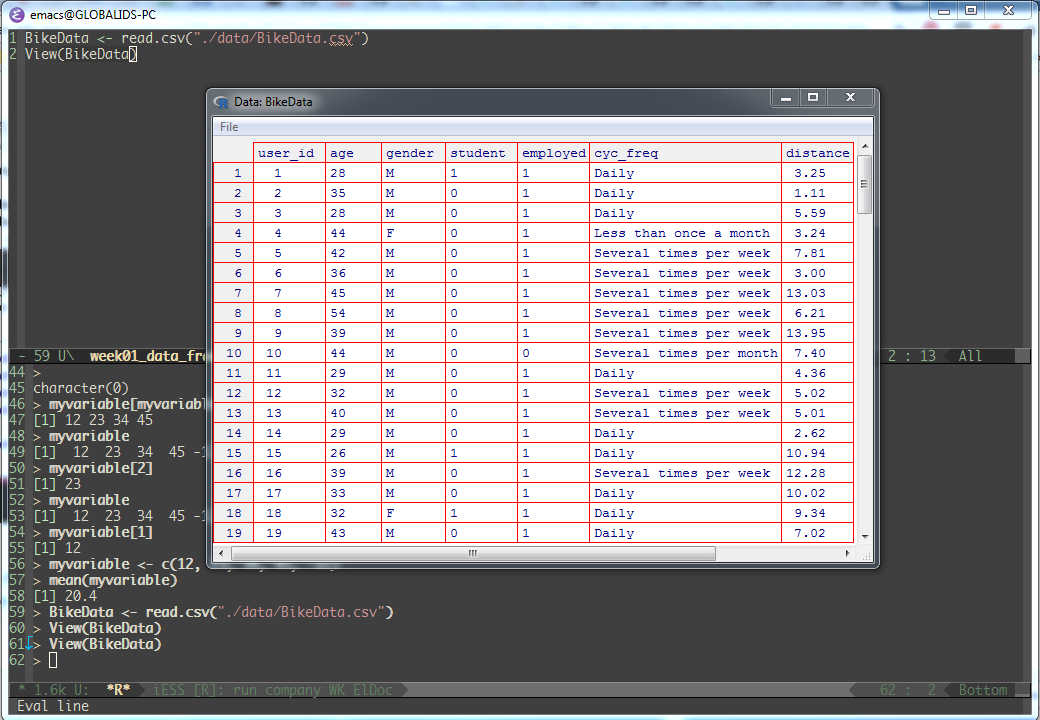Click the 'iESS [R]: run' mode indicator
The width and height of the screenshot is (1040, 720).
(206, 690)
